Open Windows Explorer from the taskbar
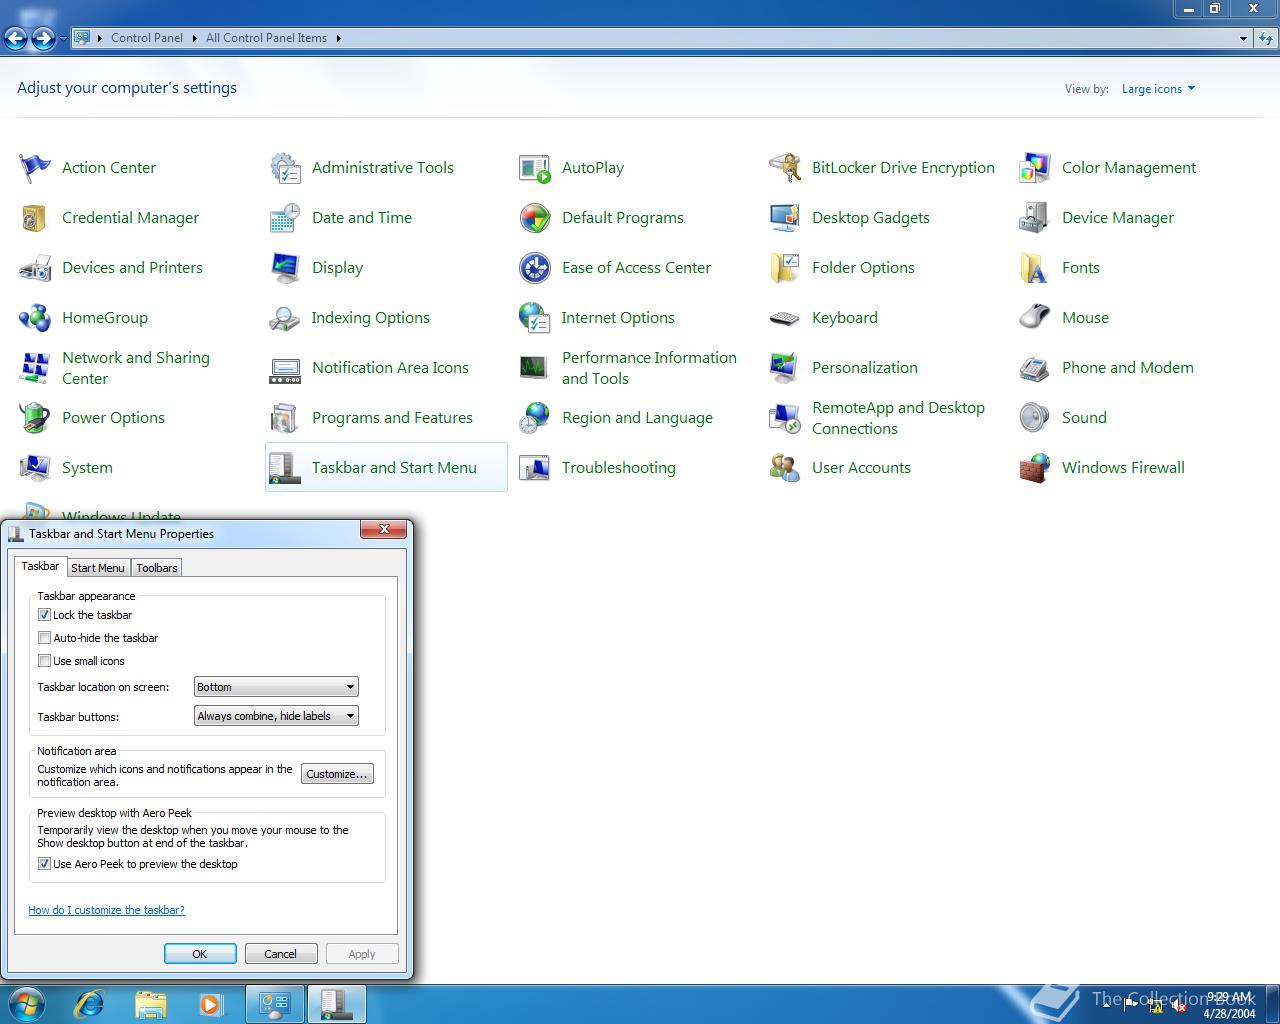Viewport: 1280px width, 1024px height. 150,1004
